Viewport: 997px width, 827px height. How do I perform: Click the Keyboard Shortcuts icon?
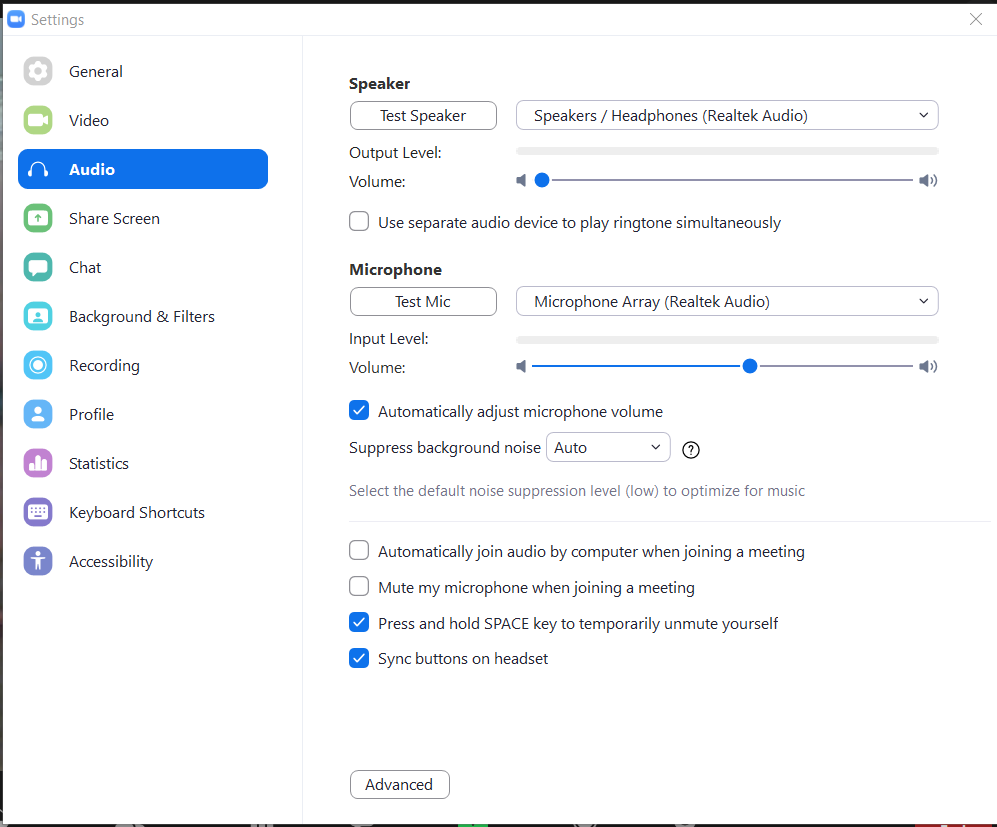coord(38,512)
